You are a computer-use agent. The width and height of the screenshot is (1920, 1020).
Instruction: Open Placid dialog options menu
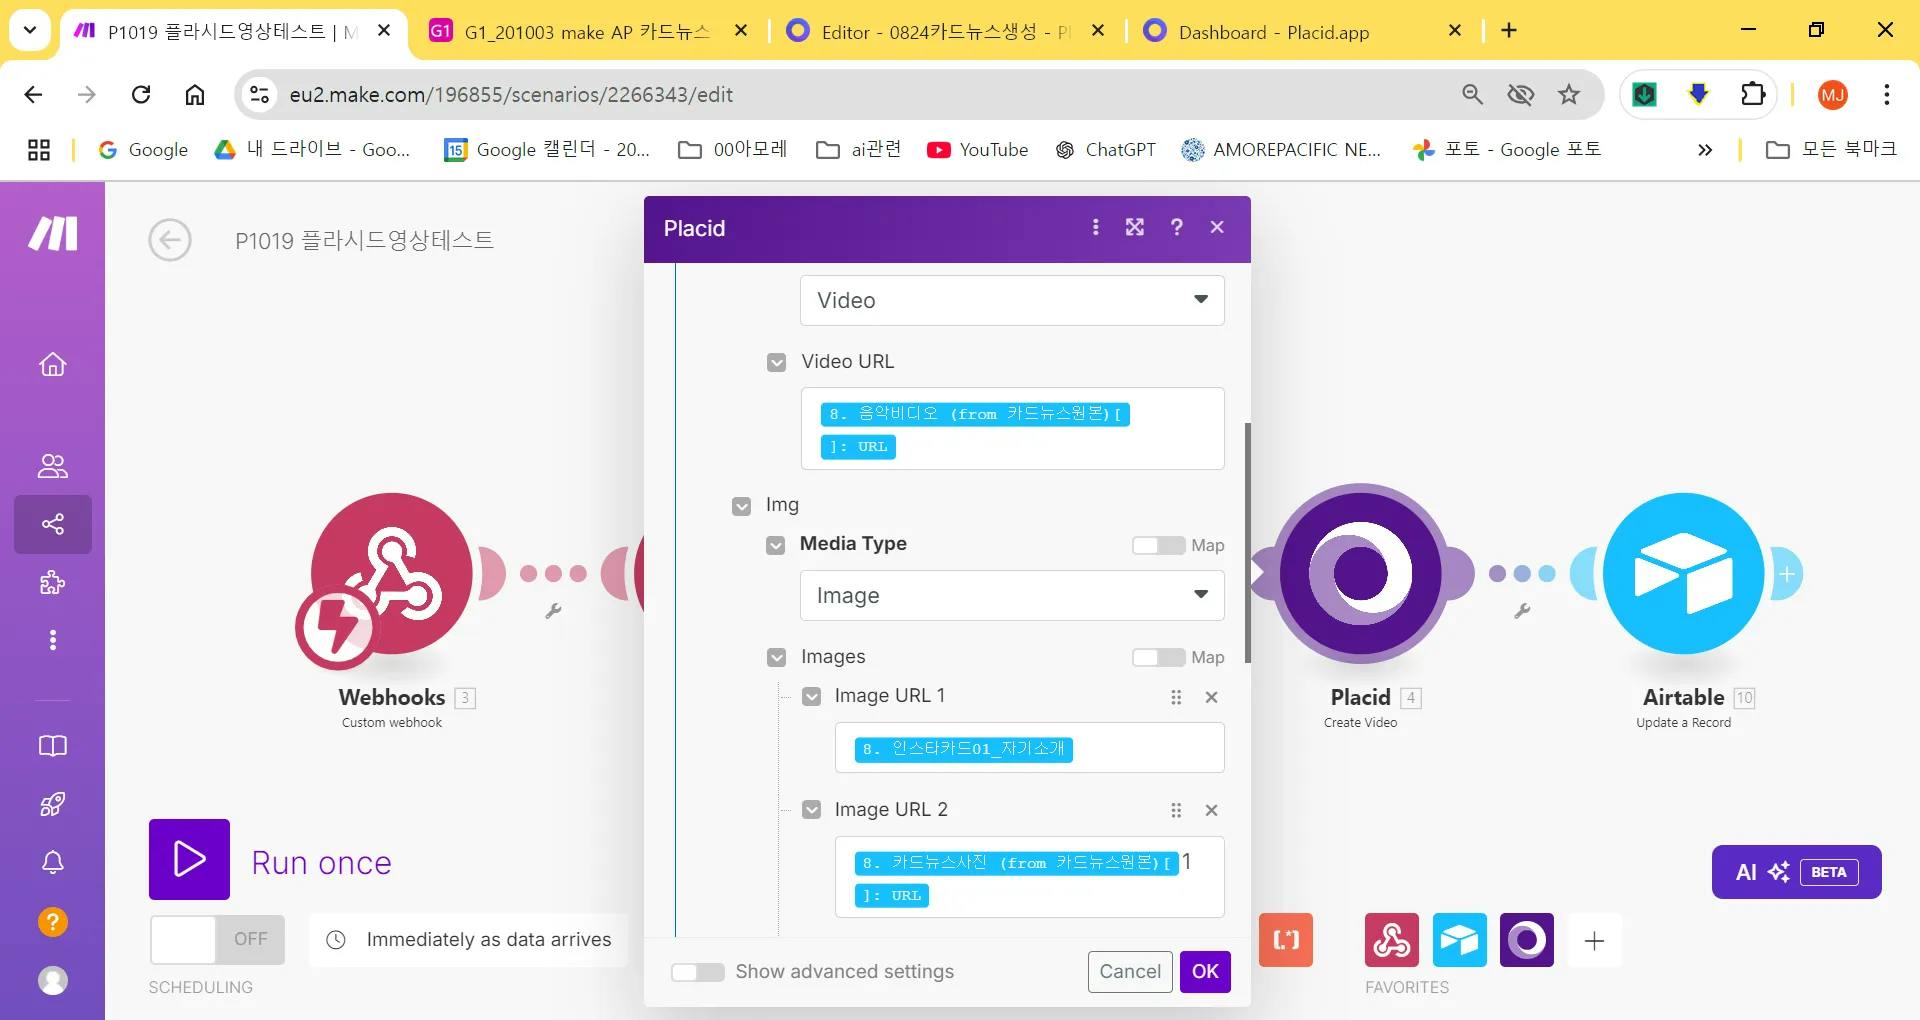pyautogui.click(x=1096, y=227)
